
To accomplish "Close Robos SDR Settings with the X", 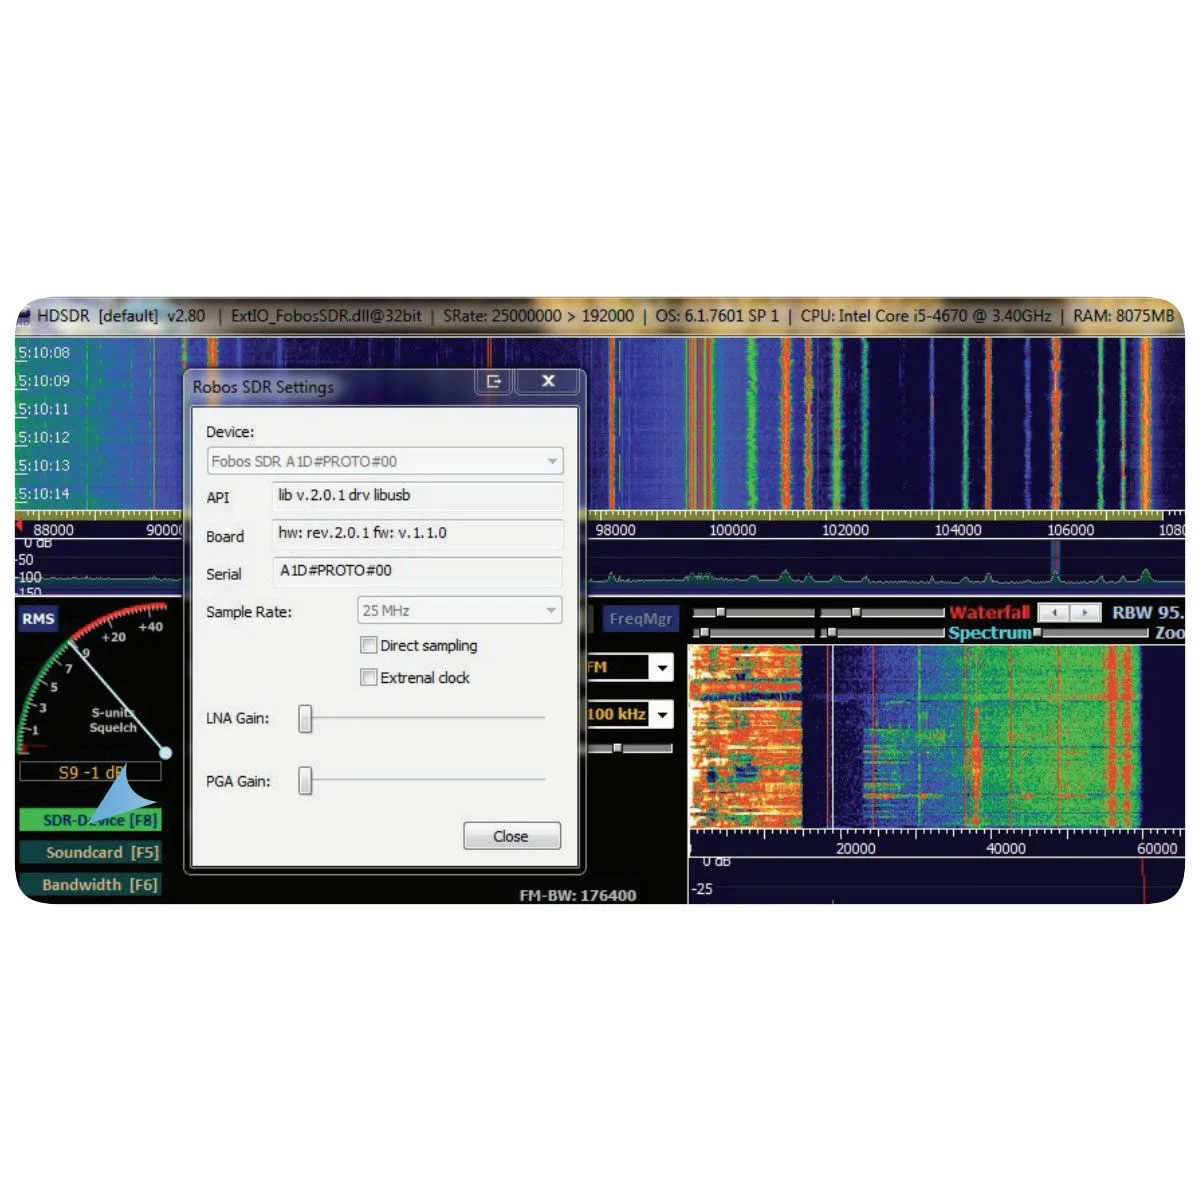I will pos(548,381).
